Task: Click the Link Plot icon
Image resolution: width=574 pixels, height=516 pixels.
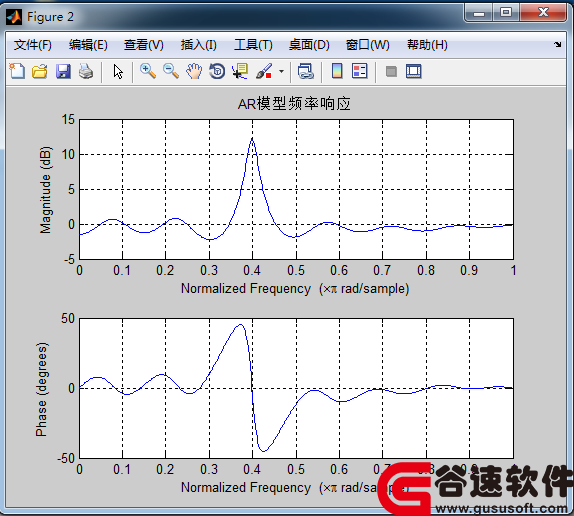Action: point(305,71)
